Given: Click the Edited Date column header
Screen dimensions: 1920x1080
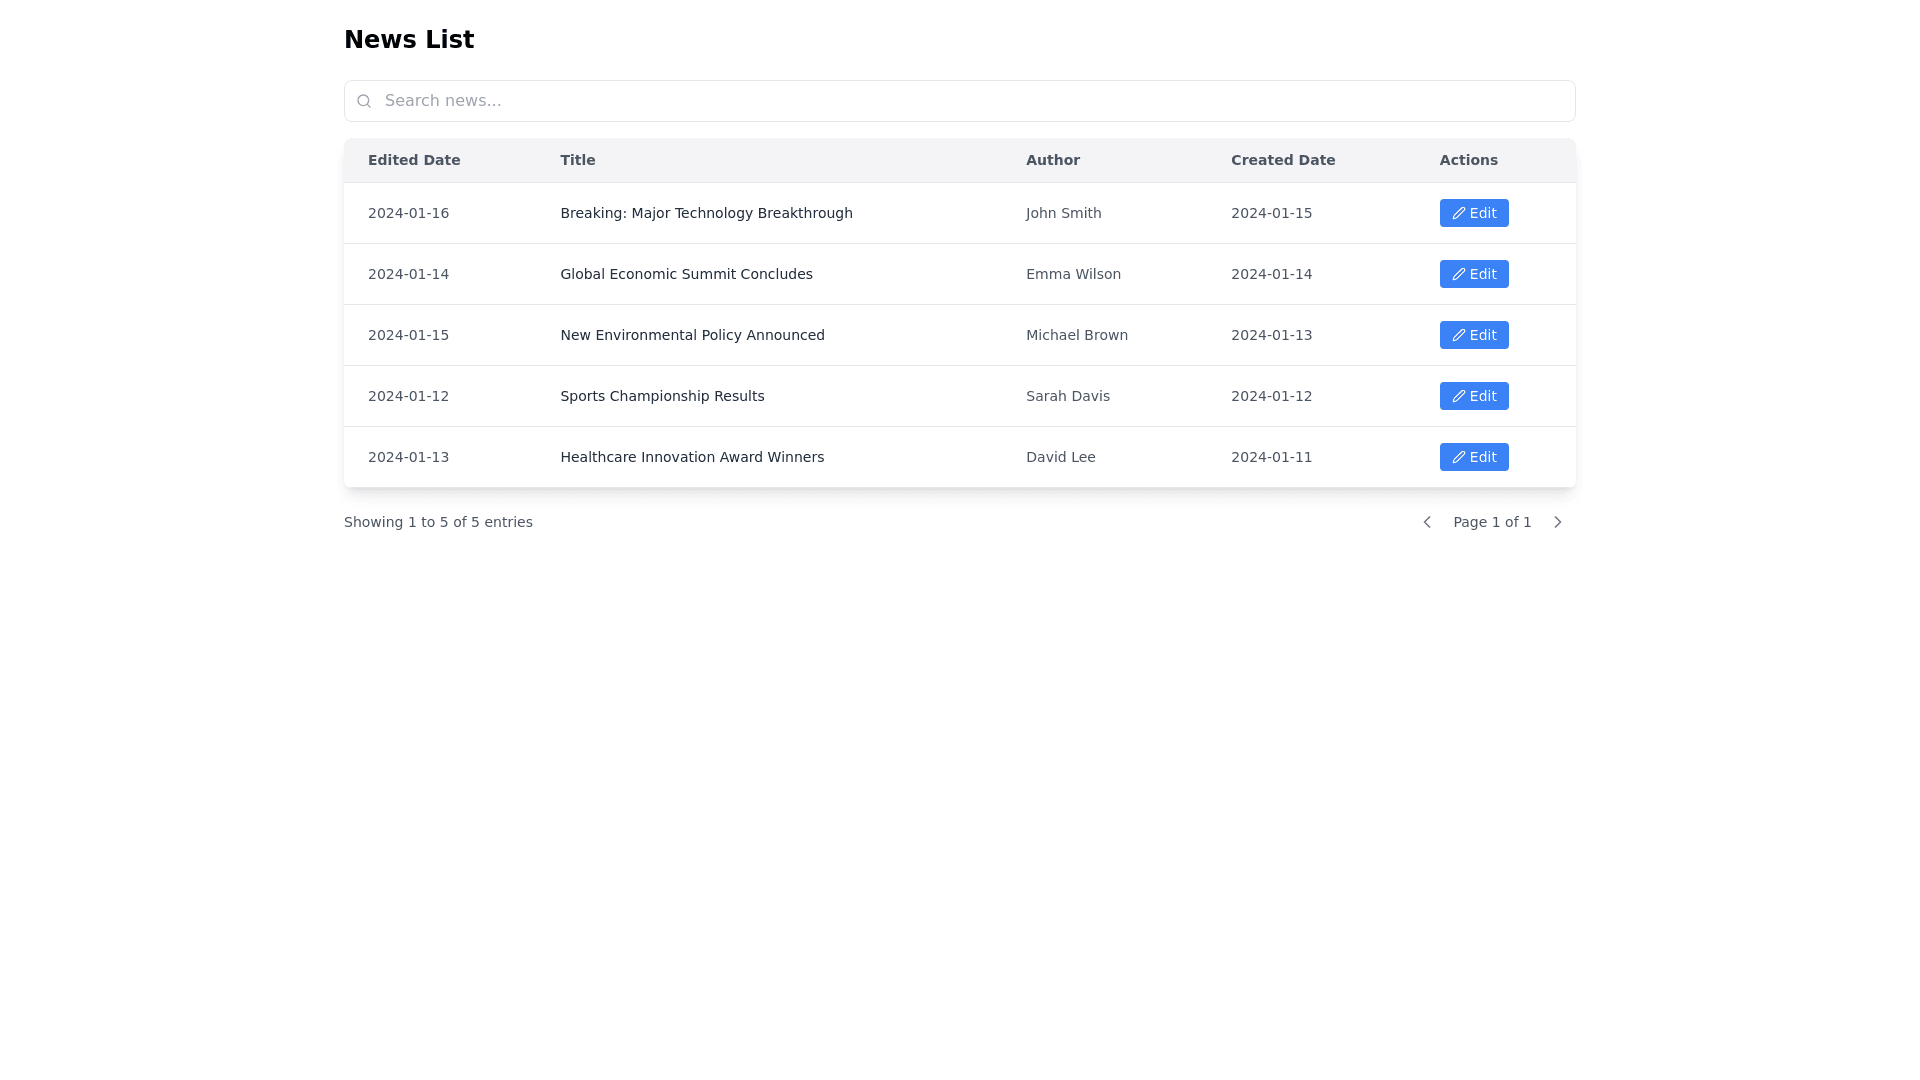Looking at the screenshot, I should click(414, 160).
